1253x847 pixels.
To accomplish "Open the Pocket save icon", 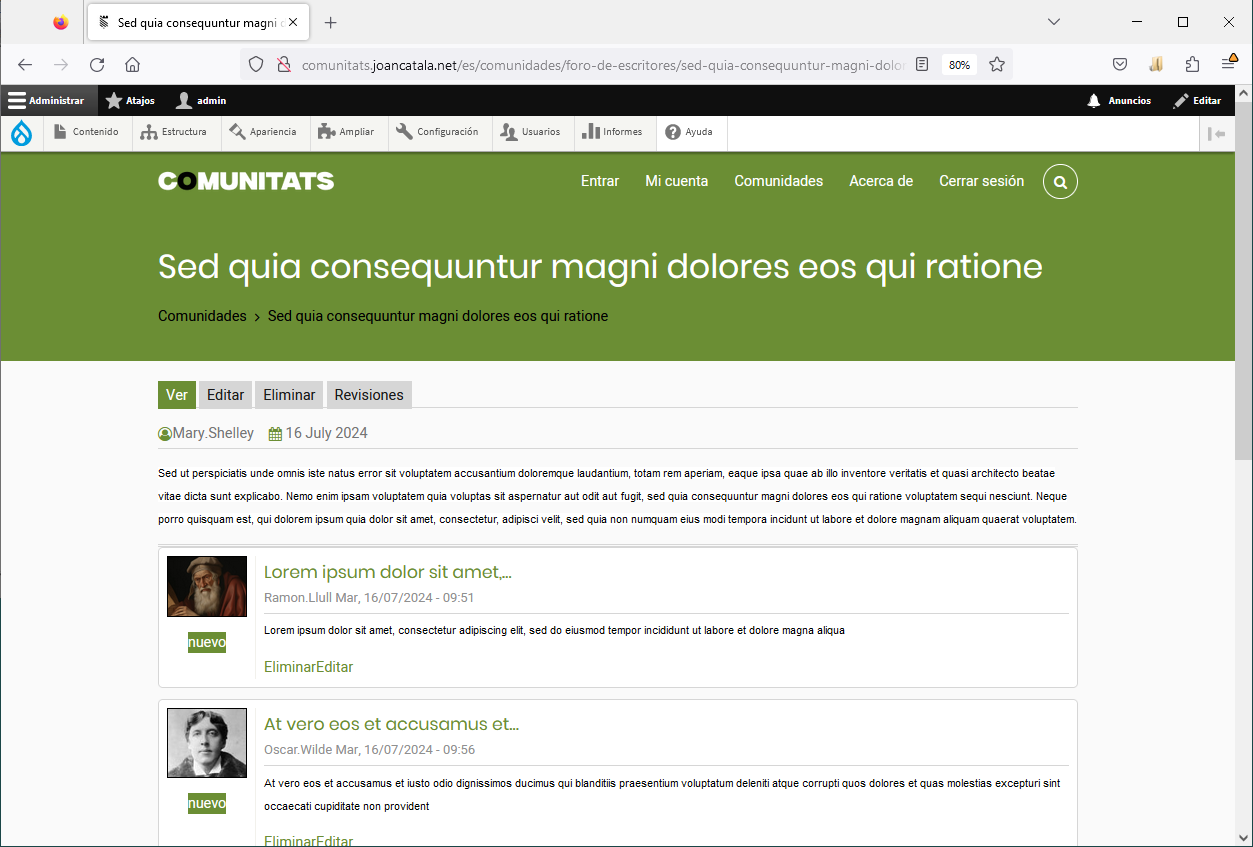I will [x=1121, y=64].
